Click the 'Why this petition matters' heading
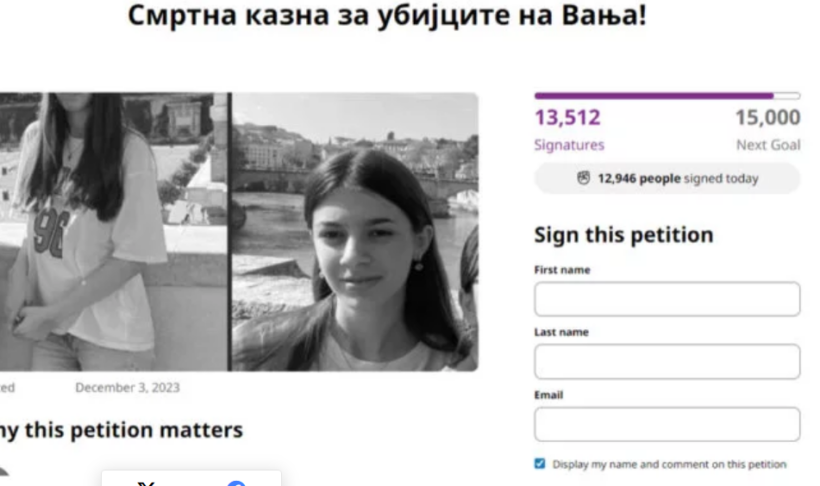This screenshot has height=486, width=820. click(x=121, y=430)
